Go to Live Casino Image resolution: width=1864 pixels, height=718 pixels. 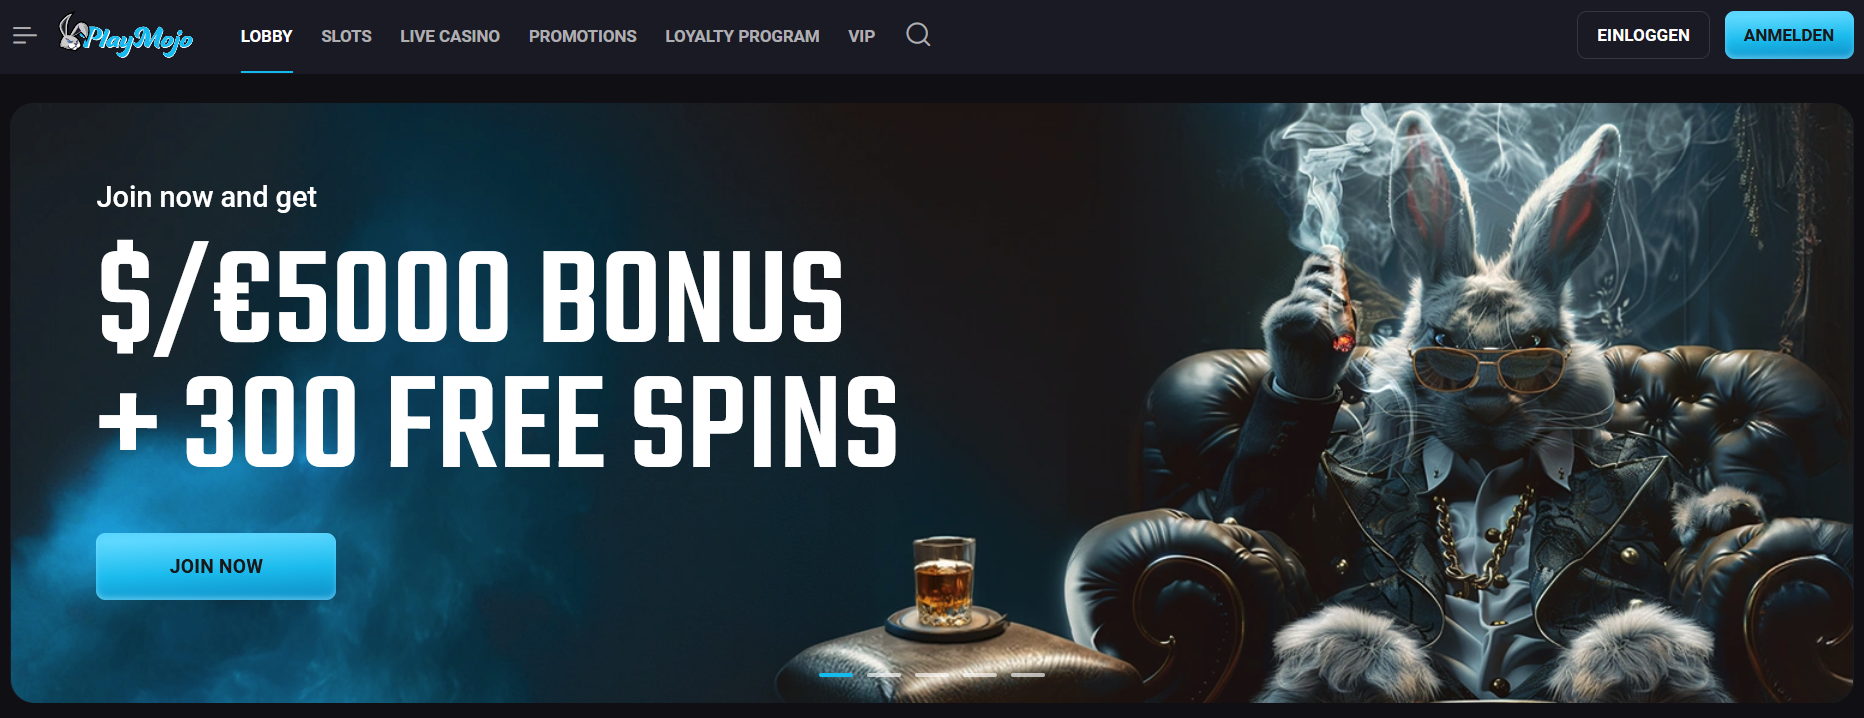tap(450, 36)
